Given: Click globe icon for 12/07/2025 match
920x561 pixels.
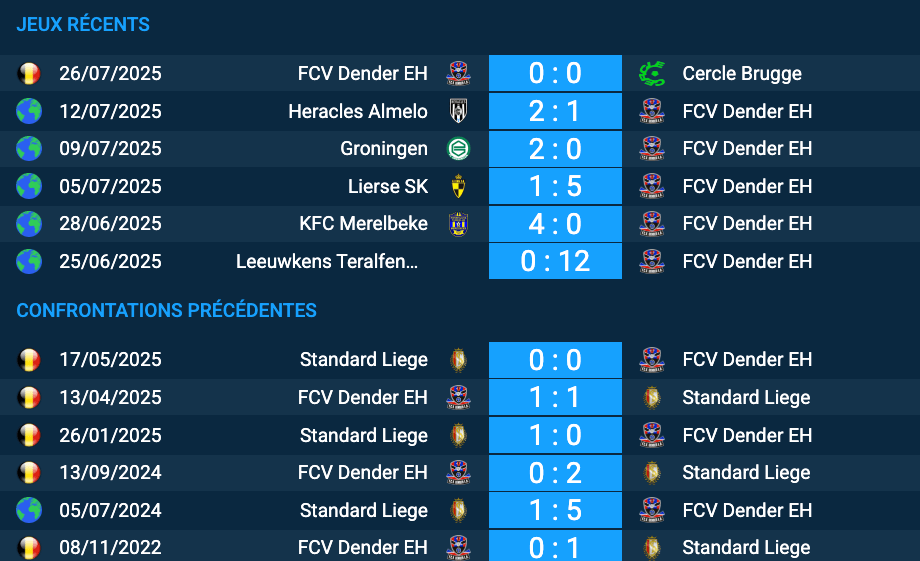Looking at the screenshot, I should coord(29,111).
